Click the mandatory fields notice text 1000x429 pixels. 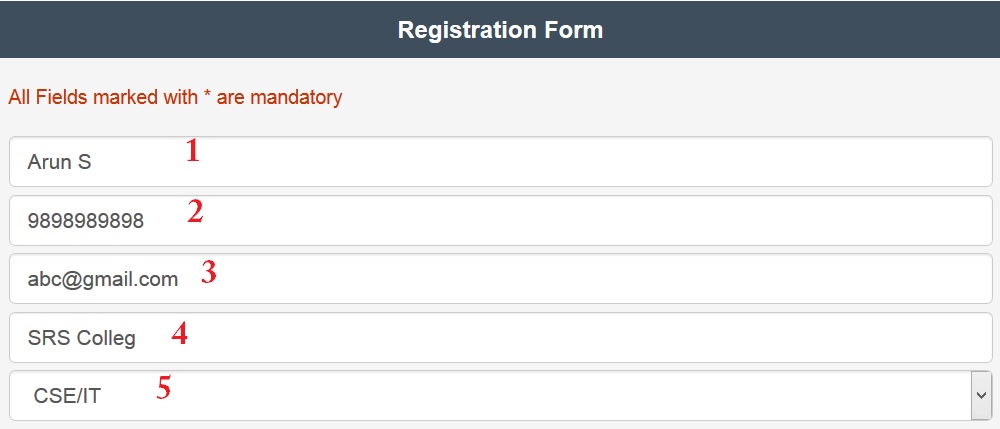175,97
